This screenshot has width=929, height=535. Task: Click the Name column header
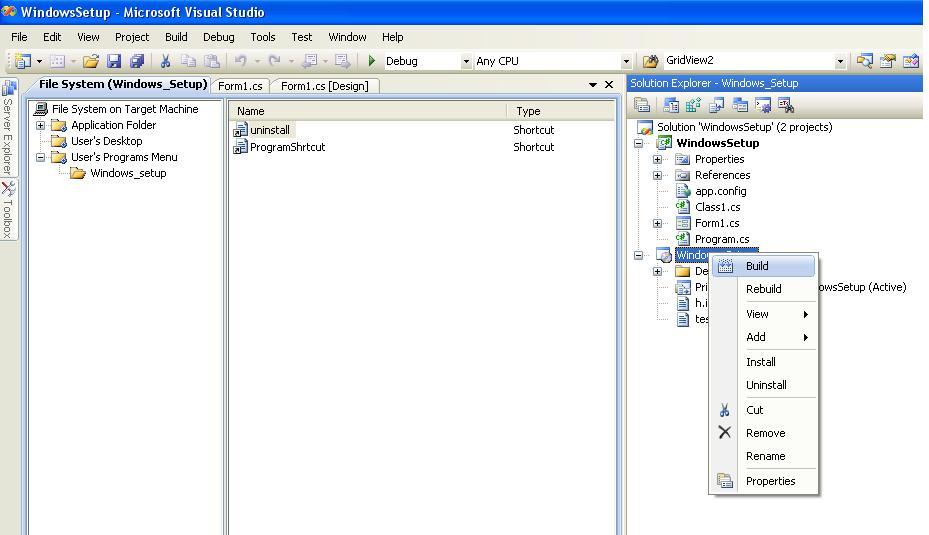coord(368,111)
